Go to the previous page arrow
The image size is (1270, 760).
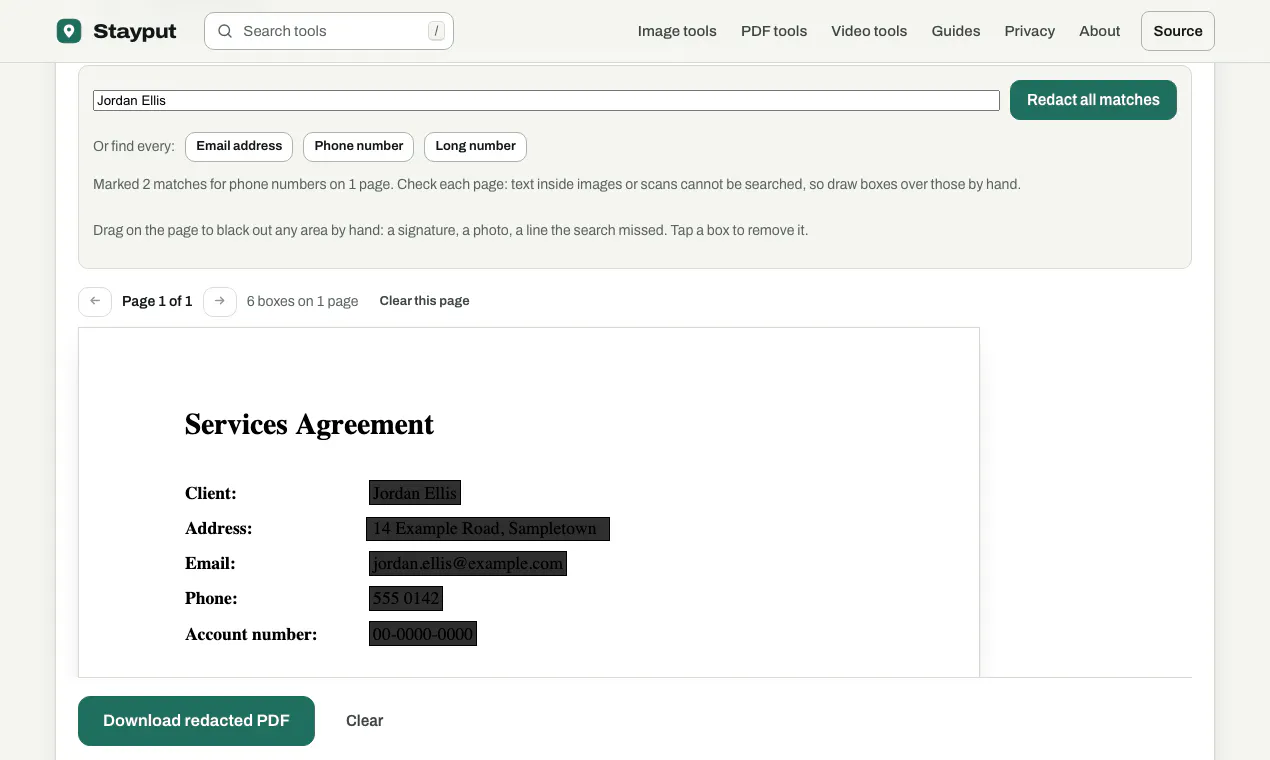(95, 301)
